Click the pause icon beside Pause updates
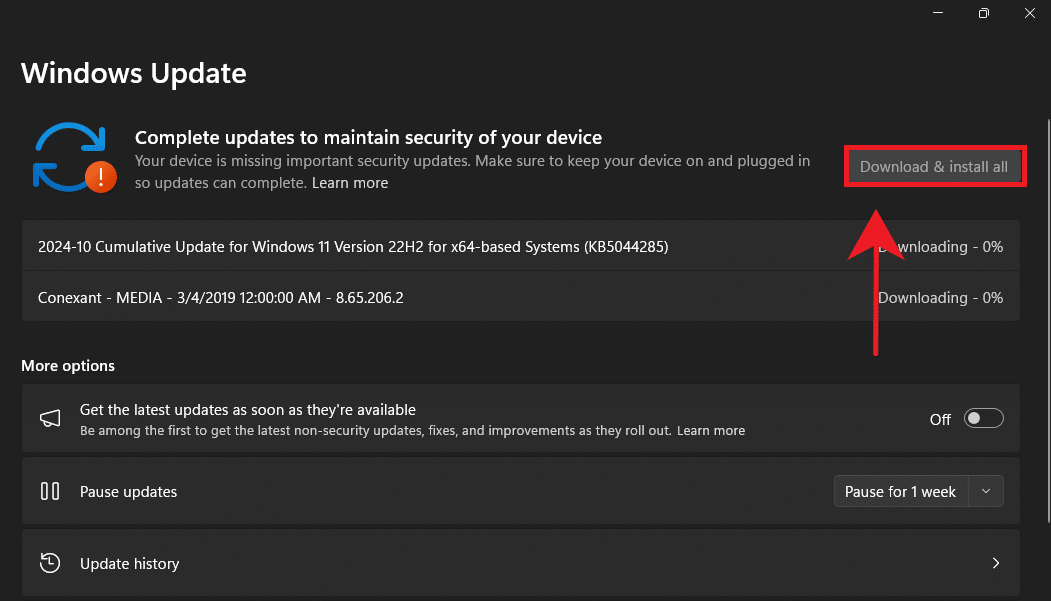Viewport: 1051px width, 601px height. (x=50, y=491)
